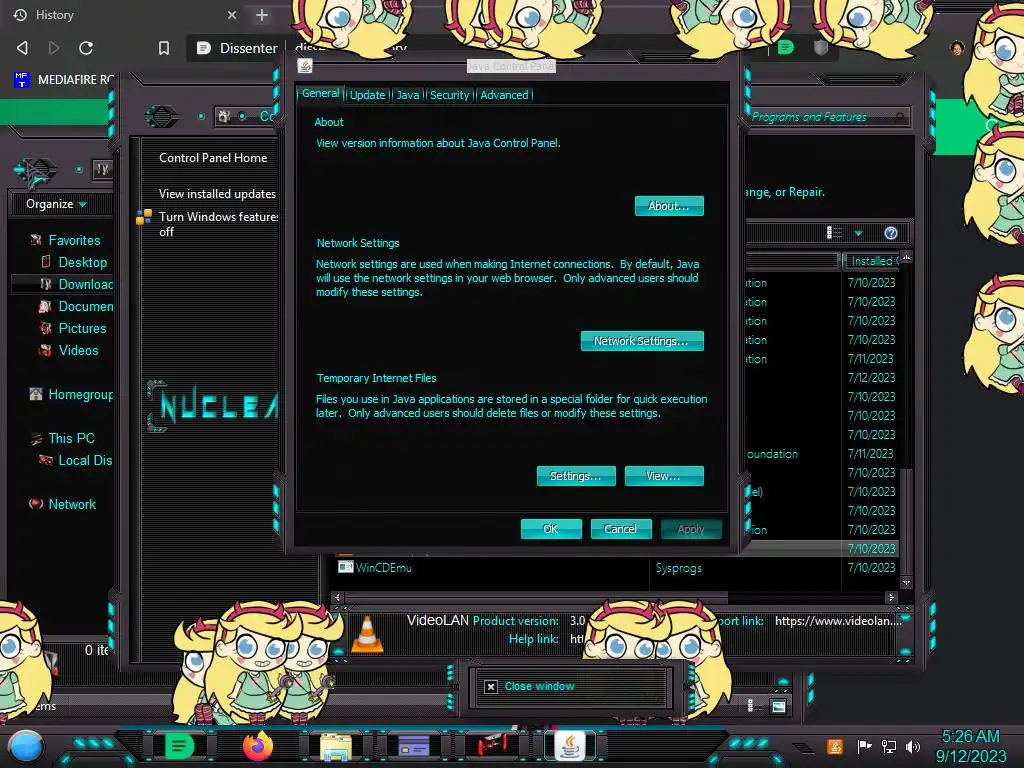Switch to the Security tab
The image size is (1024, 768).
[449, 95]
